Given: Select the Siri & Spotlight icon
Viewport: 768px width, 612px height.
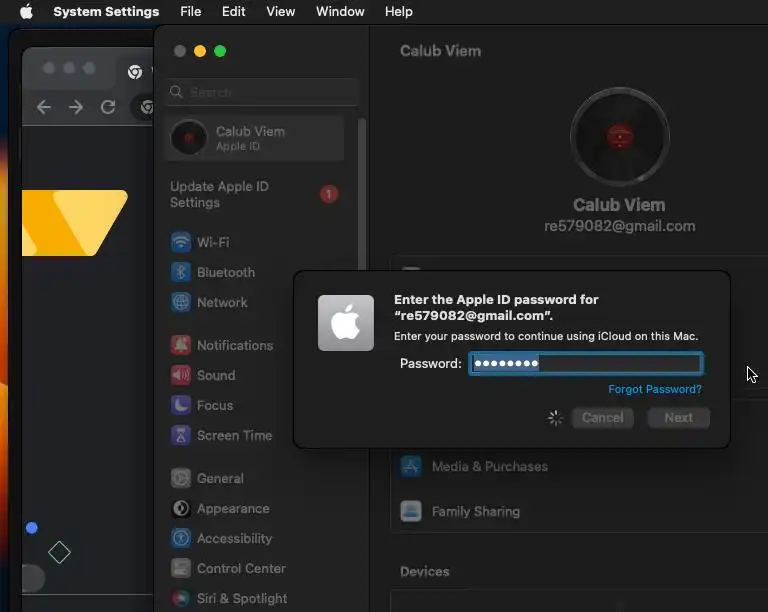Looking at the screenshot, I should click(181, 598).
